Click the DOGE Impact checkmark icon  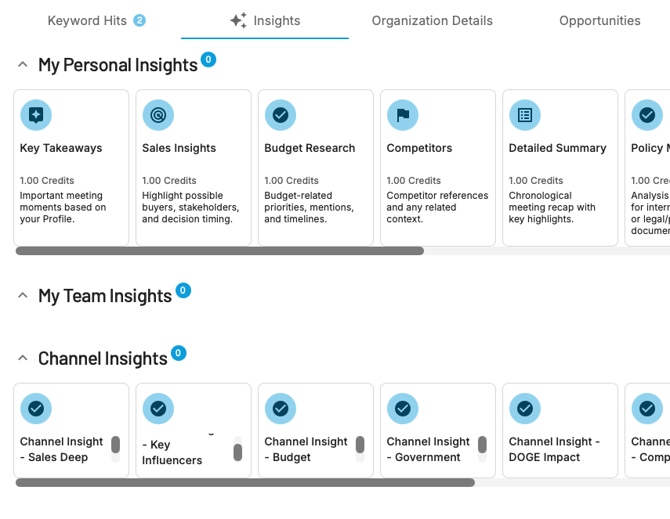point(524,408)
